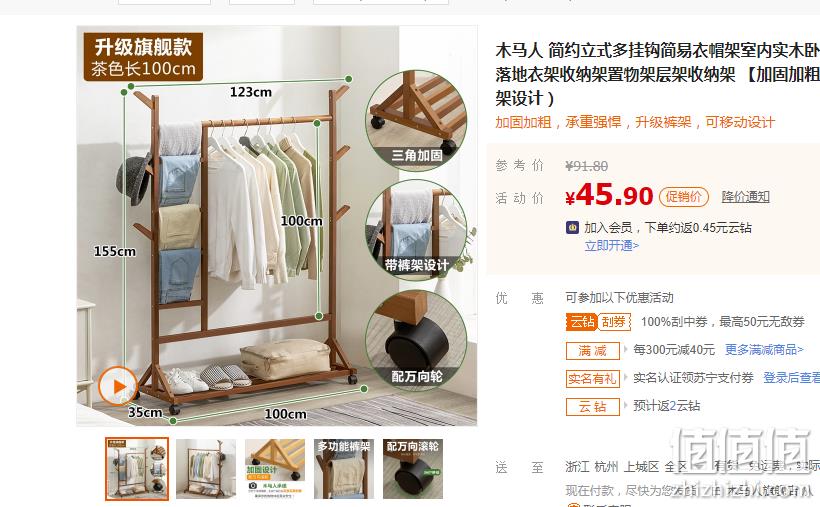Open the second thumbnail of the rack
Viewport: 820px width, 507px height.
pos(206,469)
